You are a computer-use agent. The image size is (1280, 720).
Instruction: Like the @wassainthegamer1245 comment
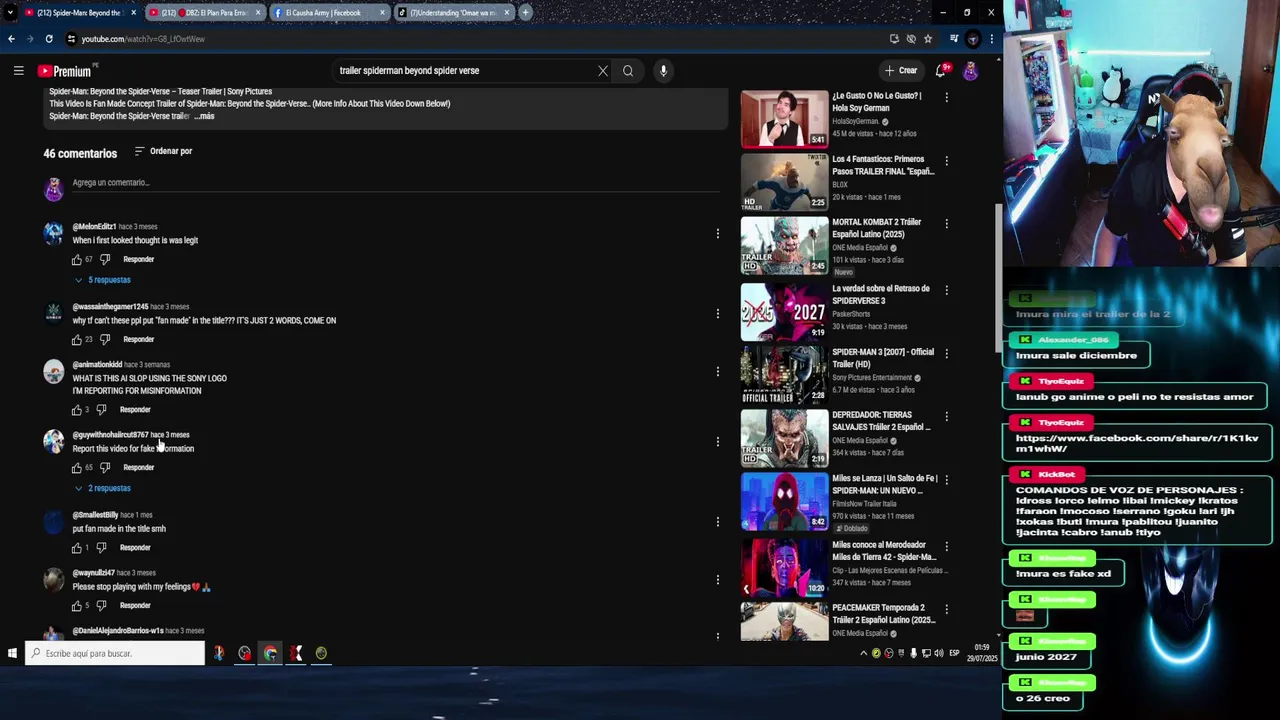pyautogui.click(x=77, y=339)
